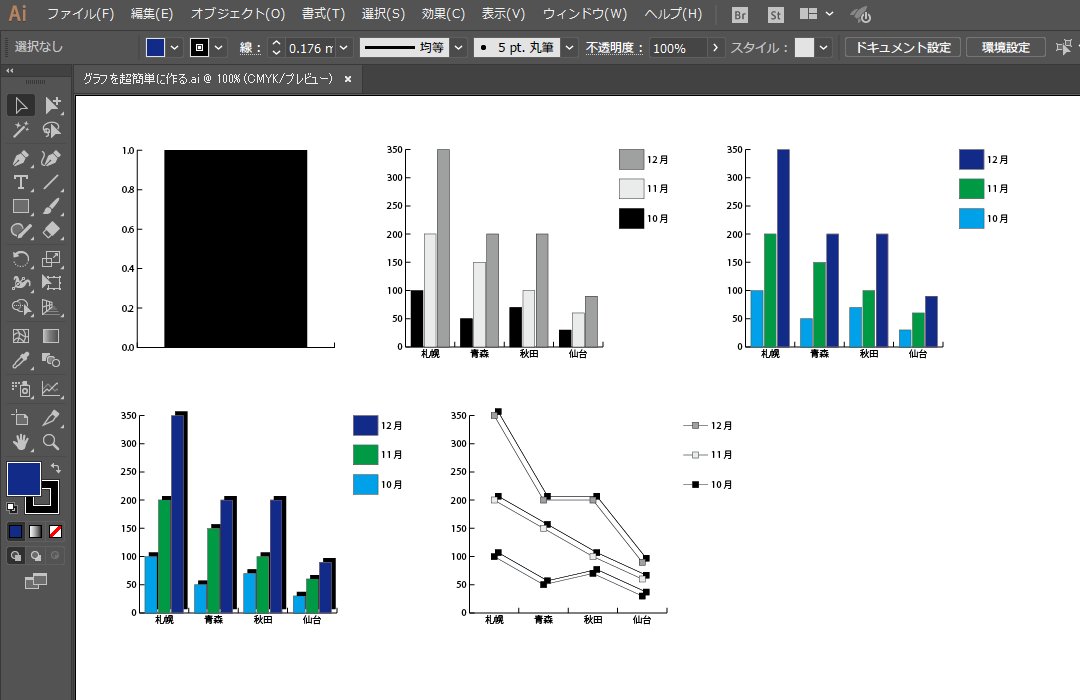Select the Rectangle tool
Image resolution: width=1080 pixels, height=700 pixels.
[x=21, y=206]
